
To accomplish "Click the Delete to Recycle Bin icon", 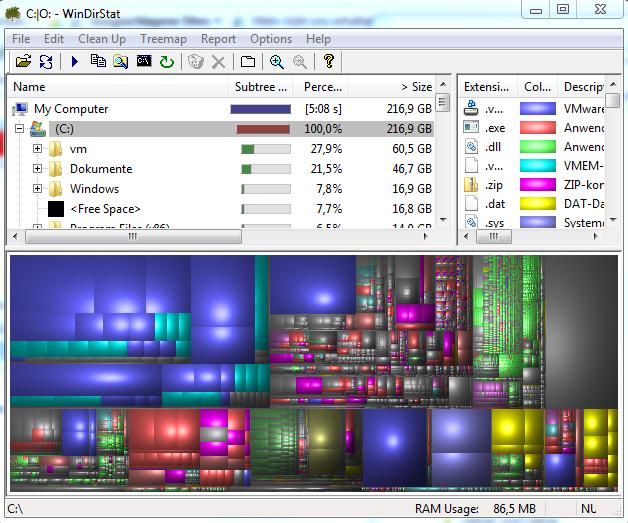I will click(x=196, y=62).
